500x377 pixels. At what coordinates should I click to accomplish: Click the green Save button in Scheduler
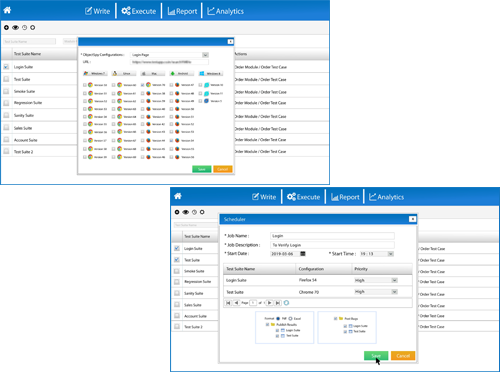pyautogui.click(x=376, y=356)
